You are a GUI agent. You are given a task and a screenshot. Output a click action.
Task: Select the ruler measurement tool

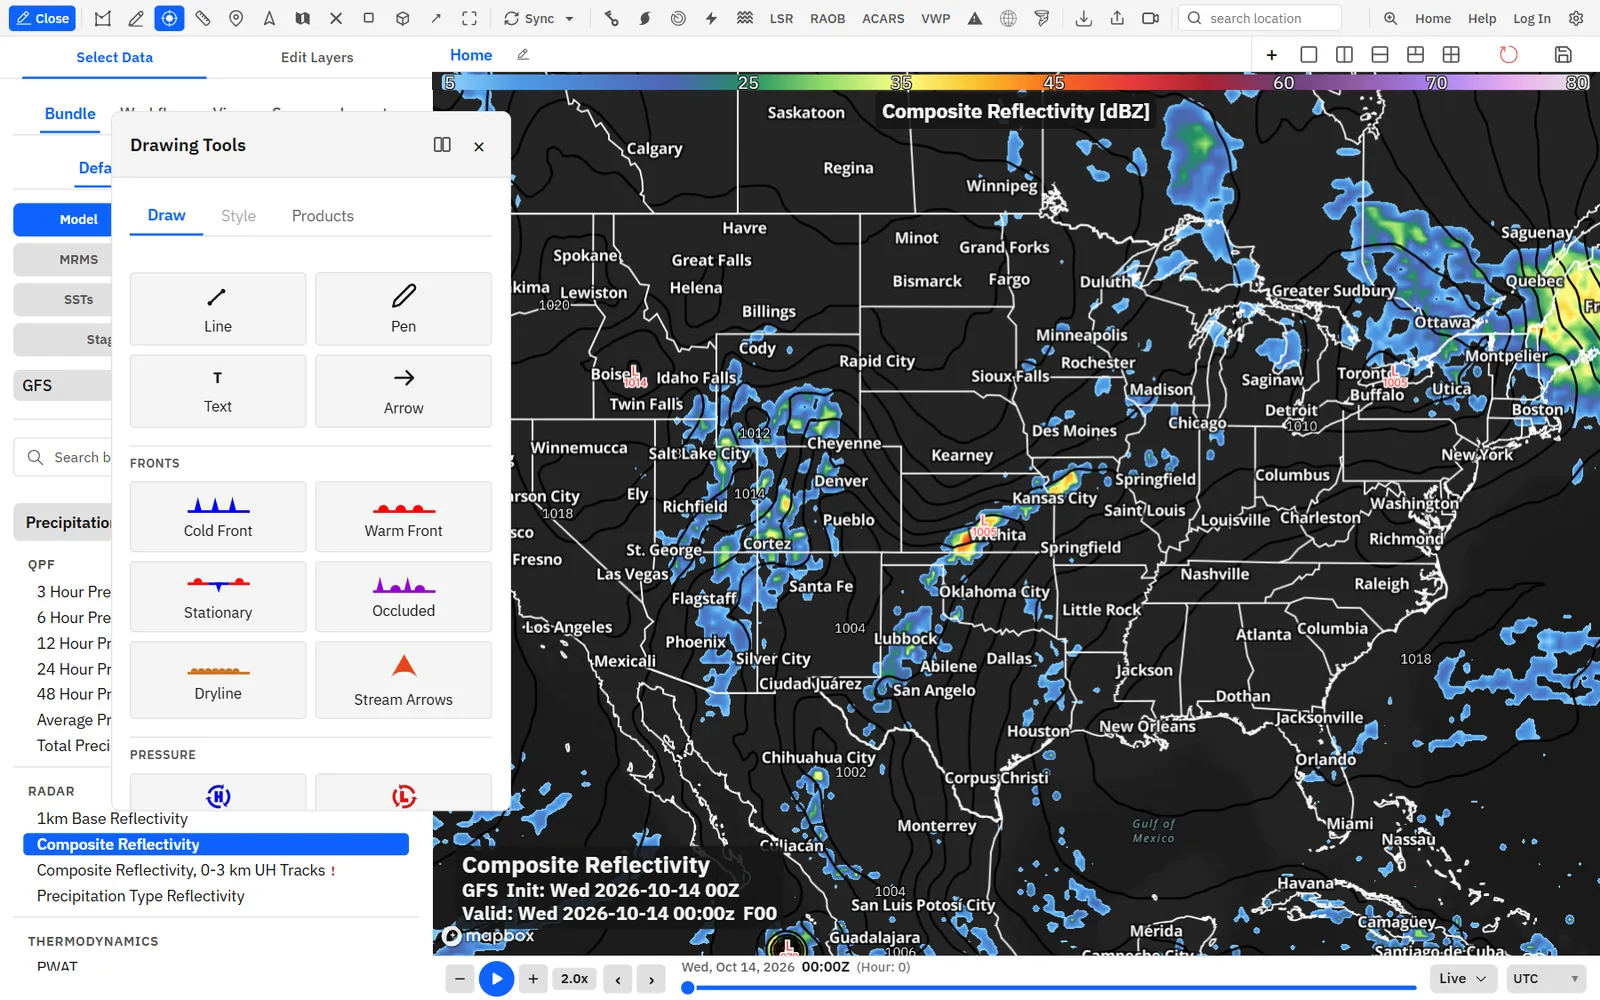point(203,18)
